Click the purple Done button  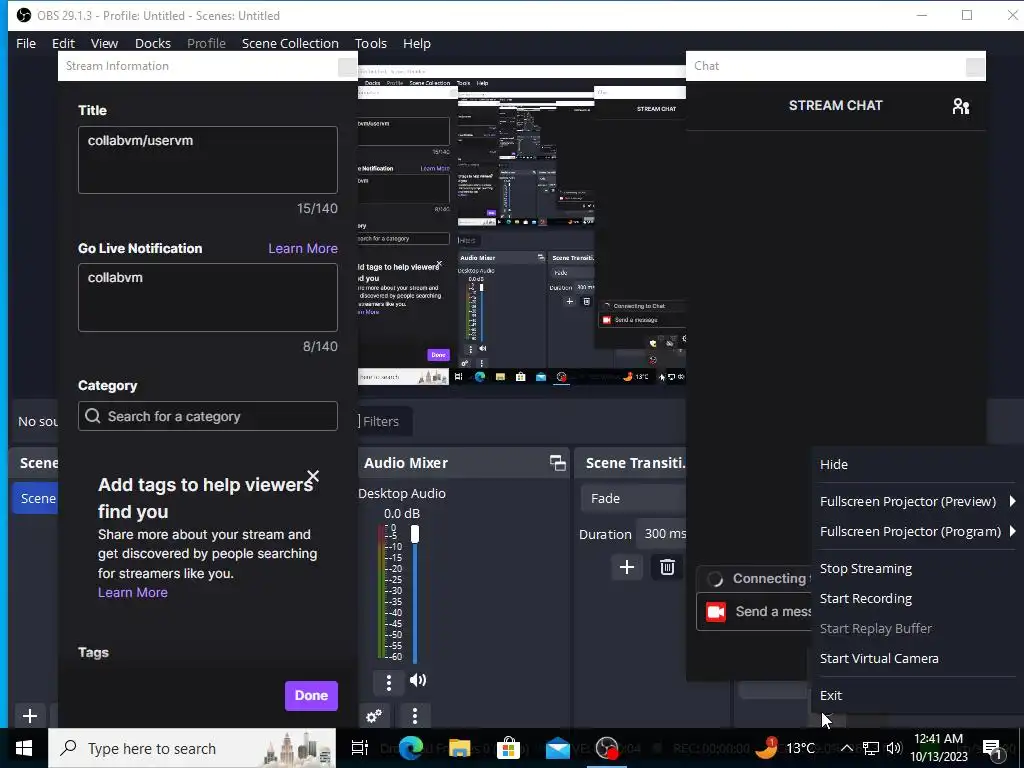coord(311,696)
